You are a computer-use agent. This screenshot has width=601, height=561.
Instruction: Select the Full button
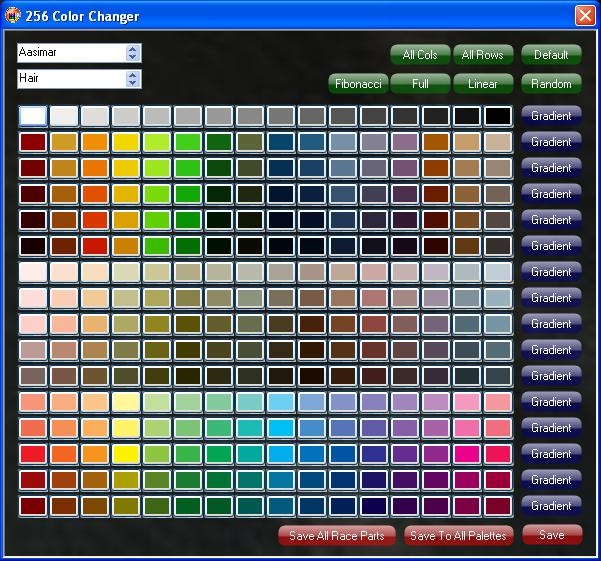[x=420, y=84]
